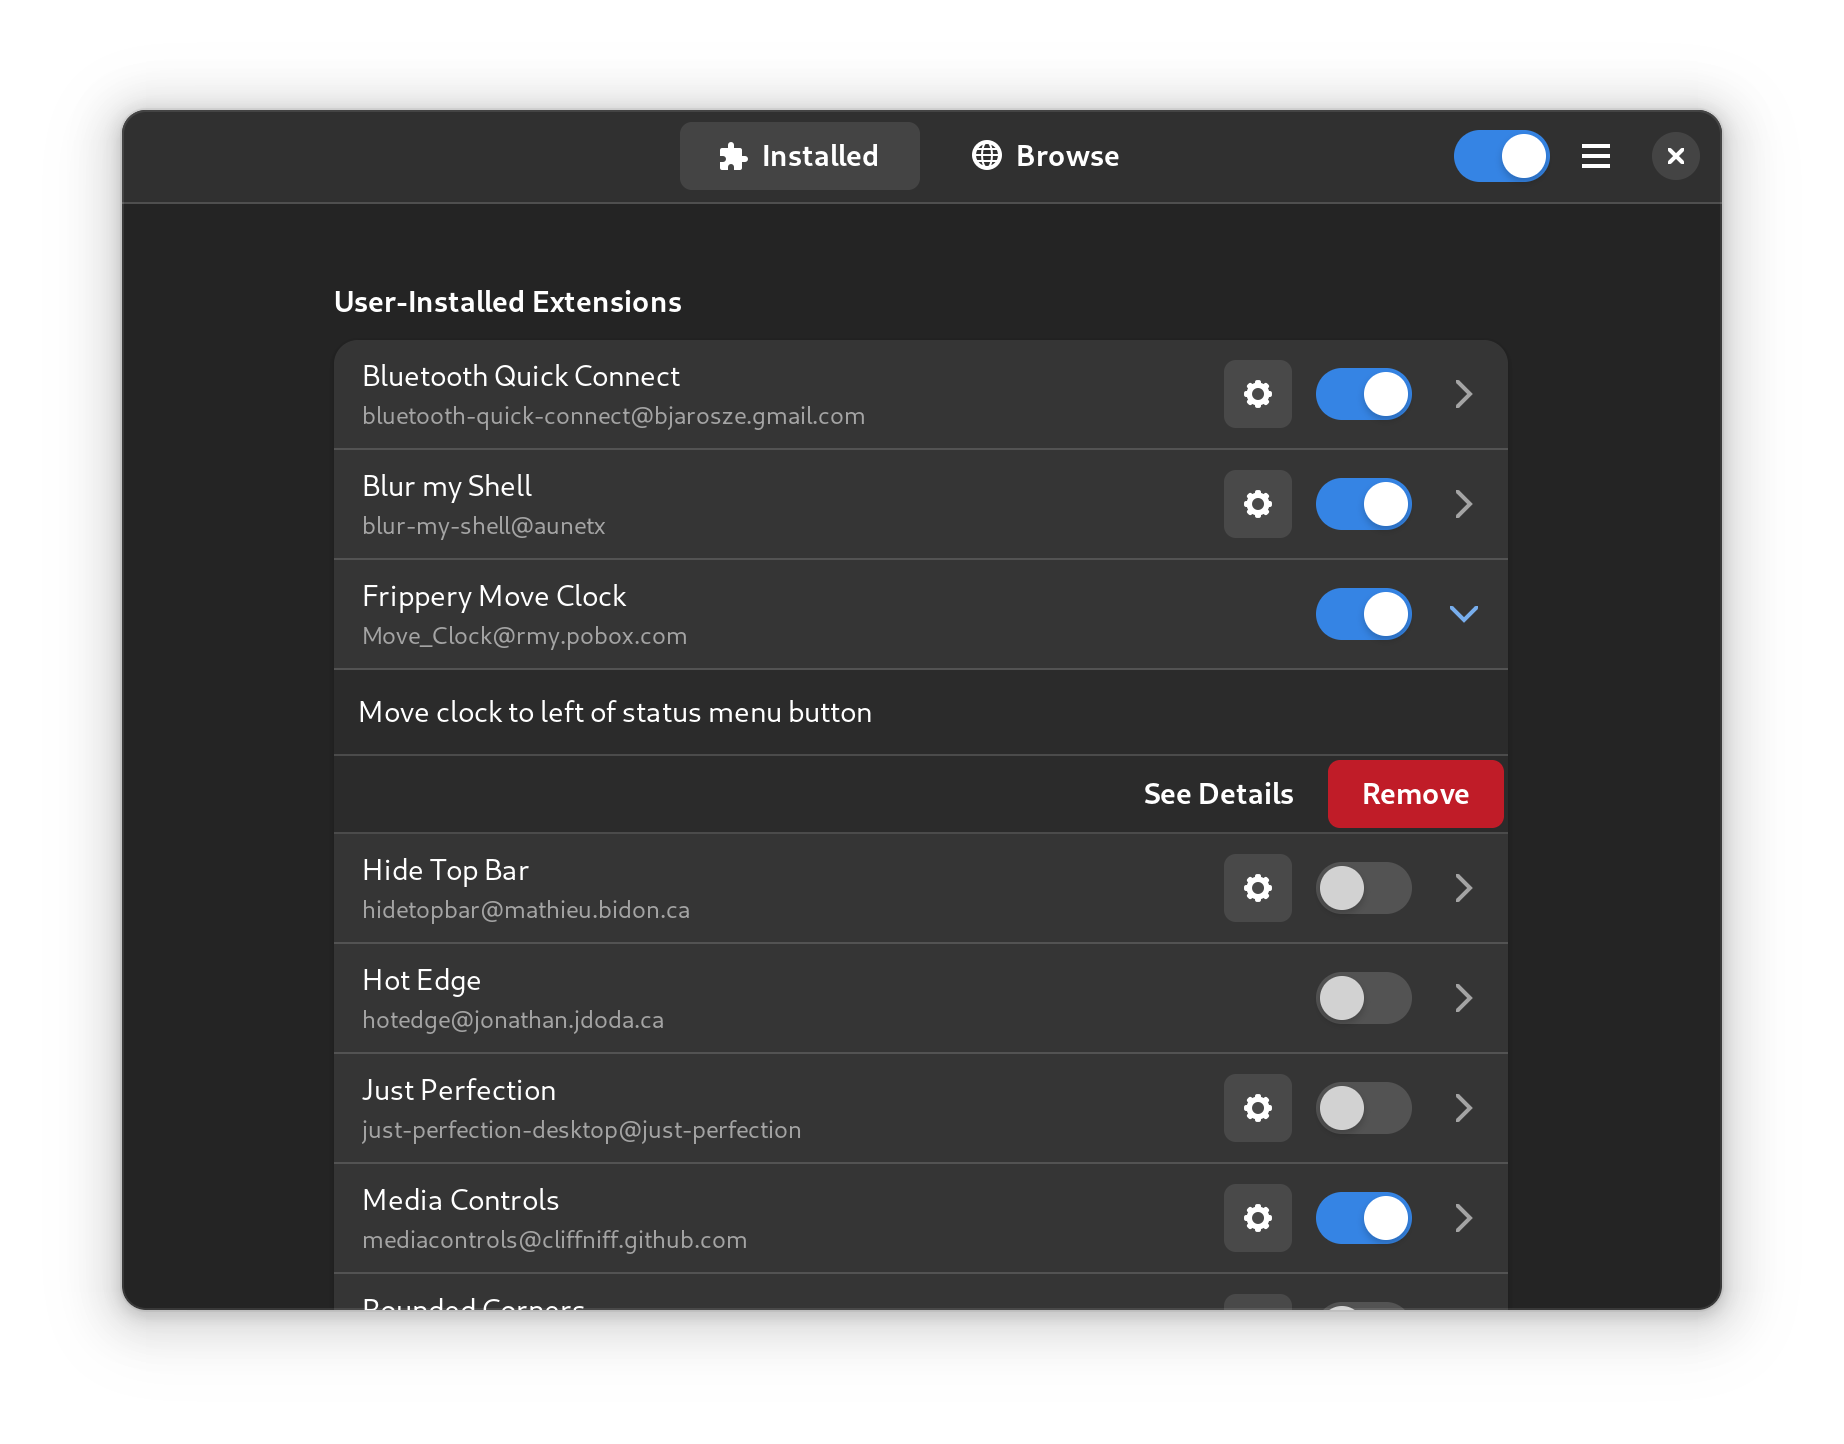Disable Bluetooth Quick Connect extension switch
The height and width of the screenshot is (1444, 1844).
coord(1363,394)
